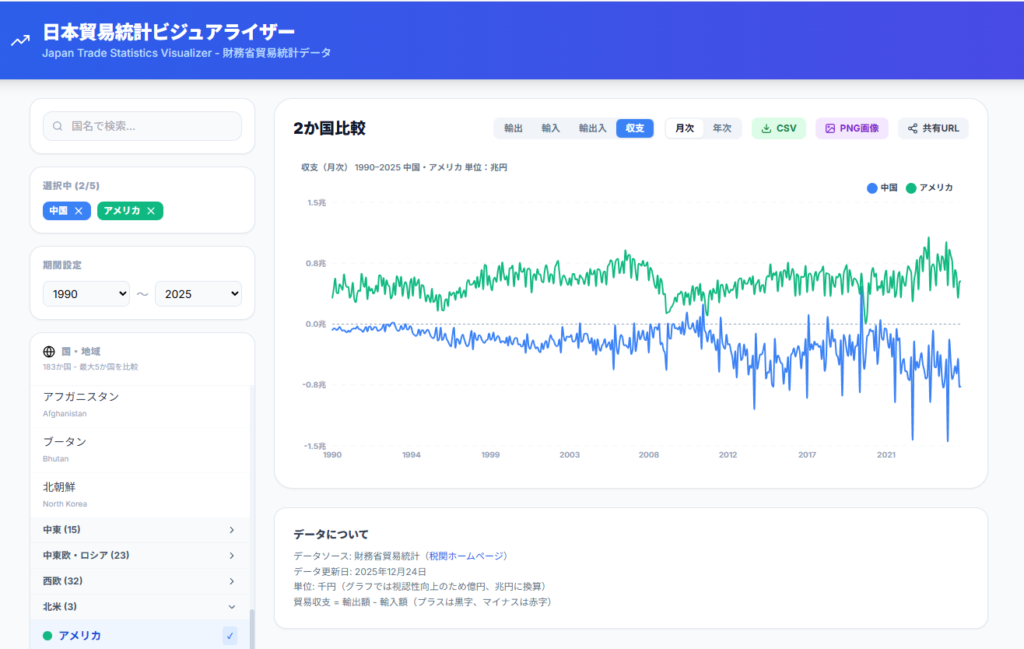The height and width of the screenshot is (649, 1024).
Task: Expand the 中東 (15) region group
Action: pyautogui.click(x=140, y=530)
